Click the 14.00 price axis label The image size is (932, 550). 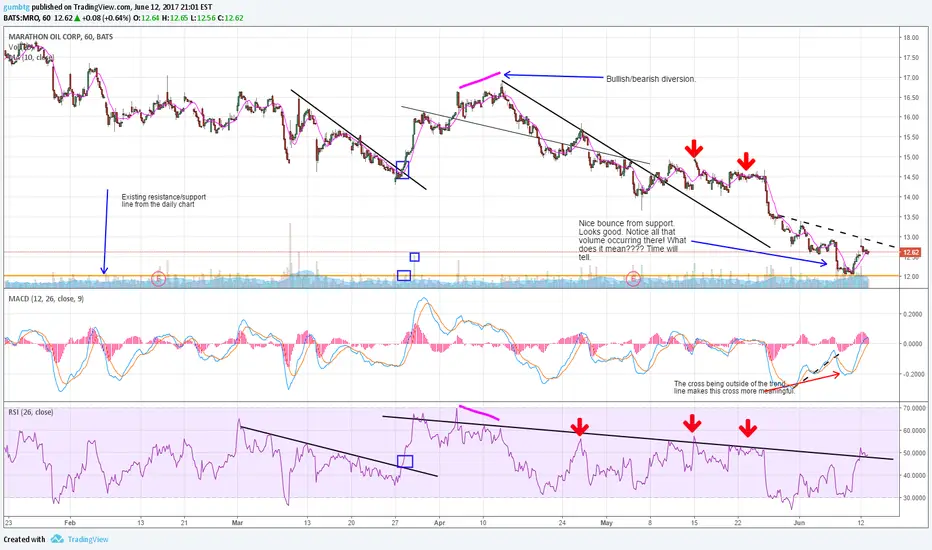tap(911, 197)
